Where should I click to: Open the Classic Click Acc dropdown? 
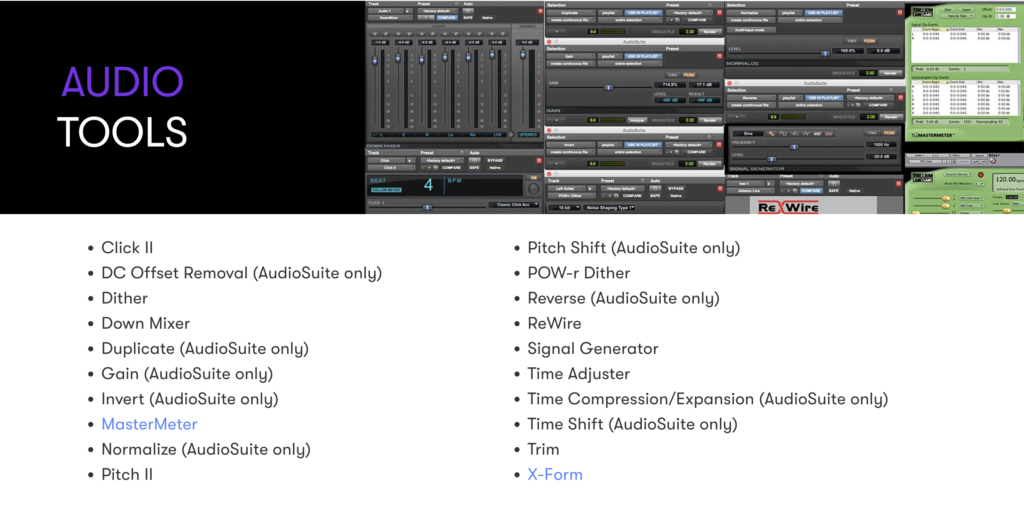514,204
